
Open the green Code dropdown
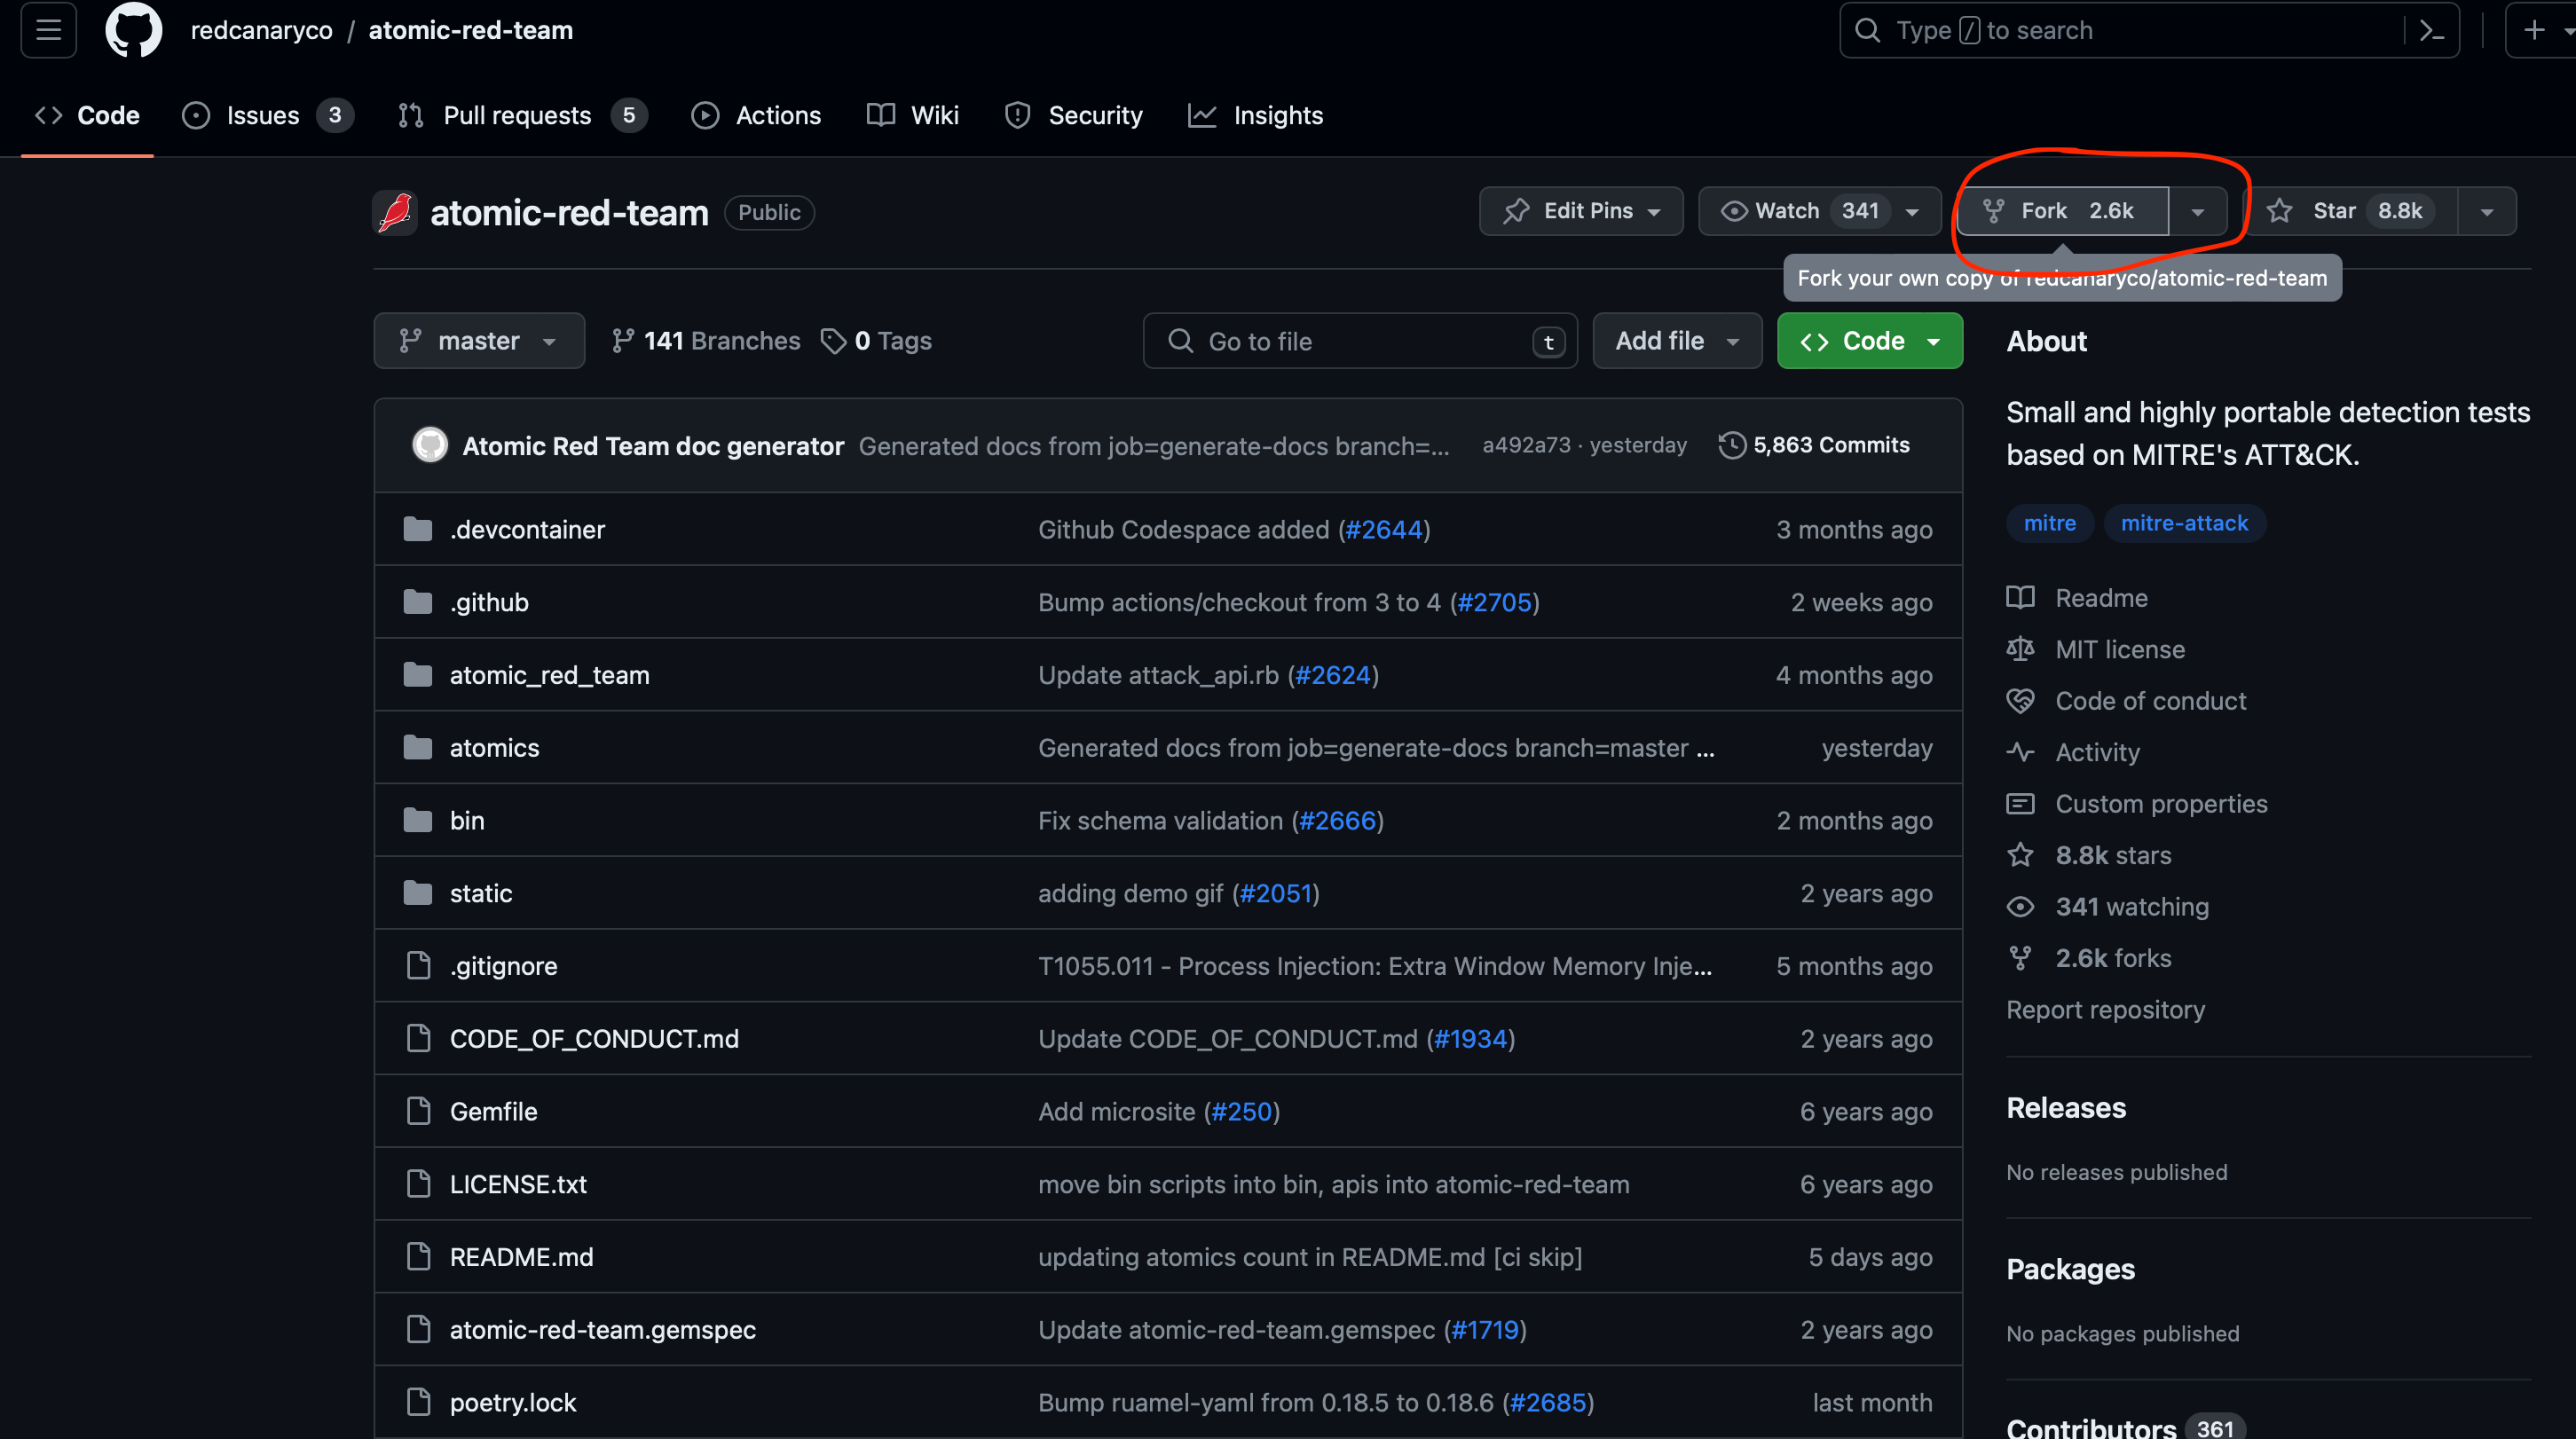pyautogui.click(x=1870, y=341)
